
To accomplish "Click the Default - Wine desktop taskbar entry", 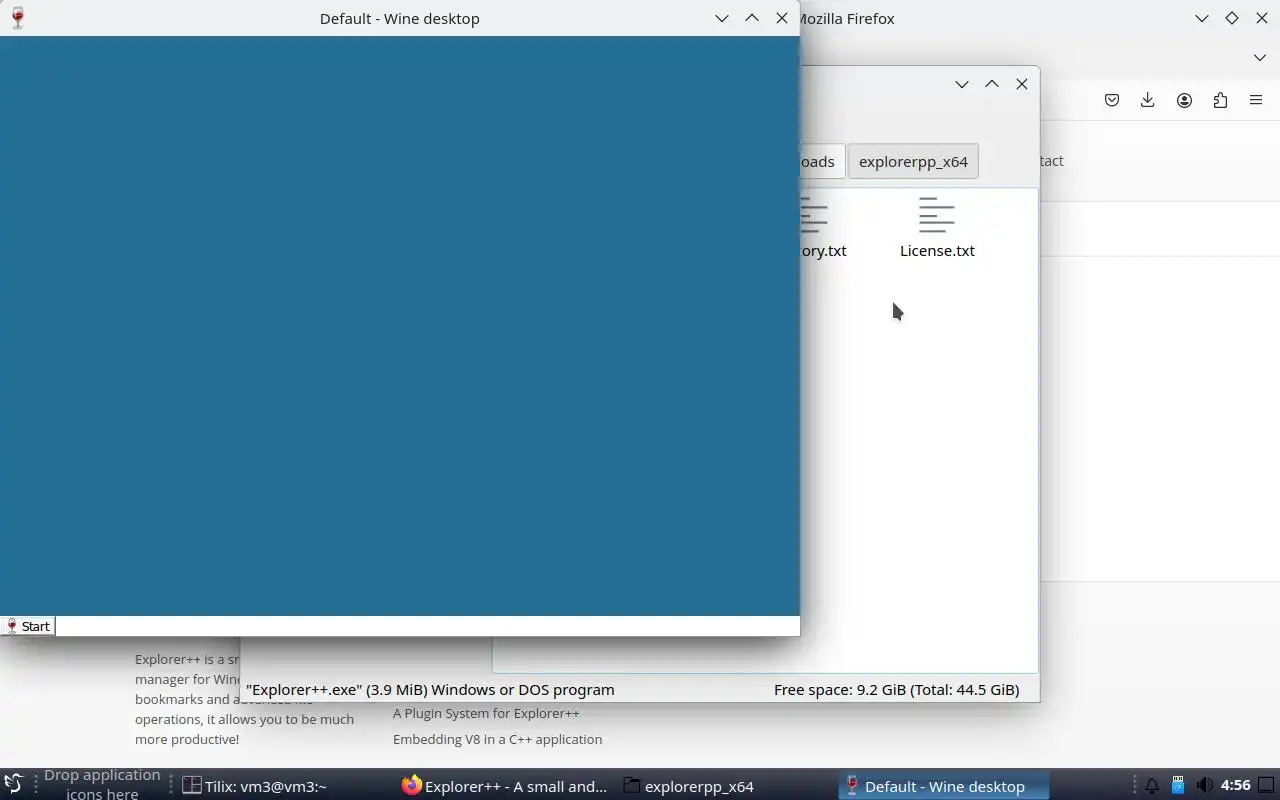I will (944, 786).
